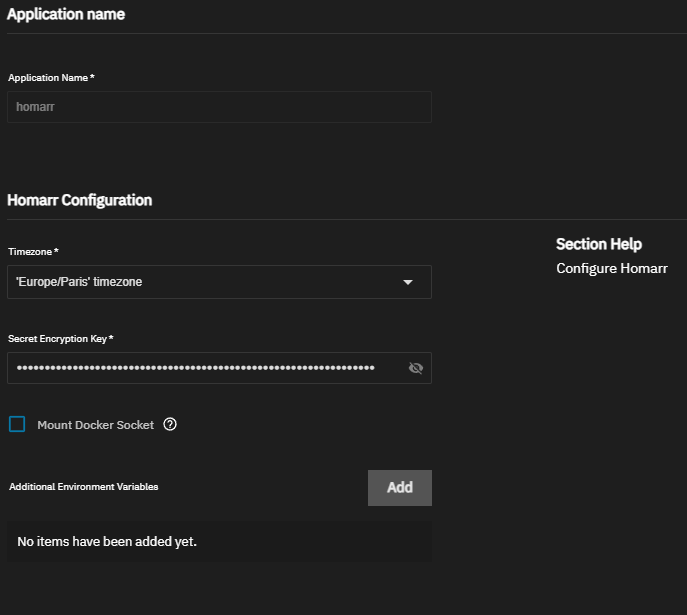
Task: Click the 'Mount Docker Socket' label text
Action: (x=96, y=425)
